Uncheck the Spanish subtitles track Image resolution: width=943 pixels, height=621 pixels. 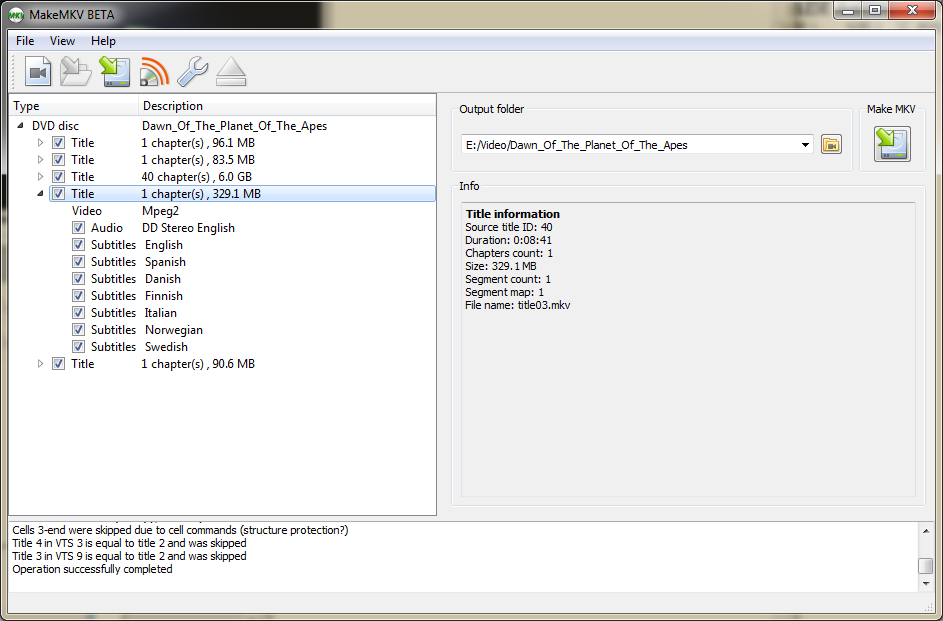click(x=77, y=261)
